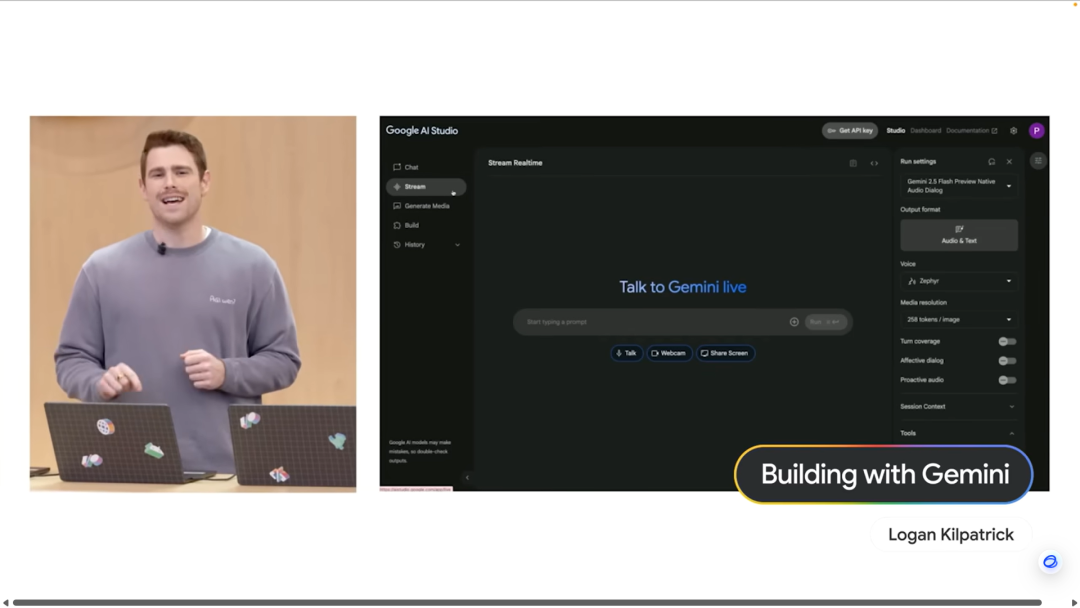Image resolution: width=1080 pixels, height=608 pixels.
Task: Click the plus icon in the prompt box
Action: click(794, 322)
